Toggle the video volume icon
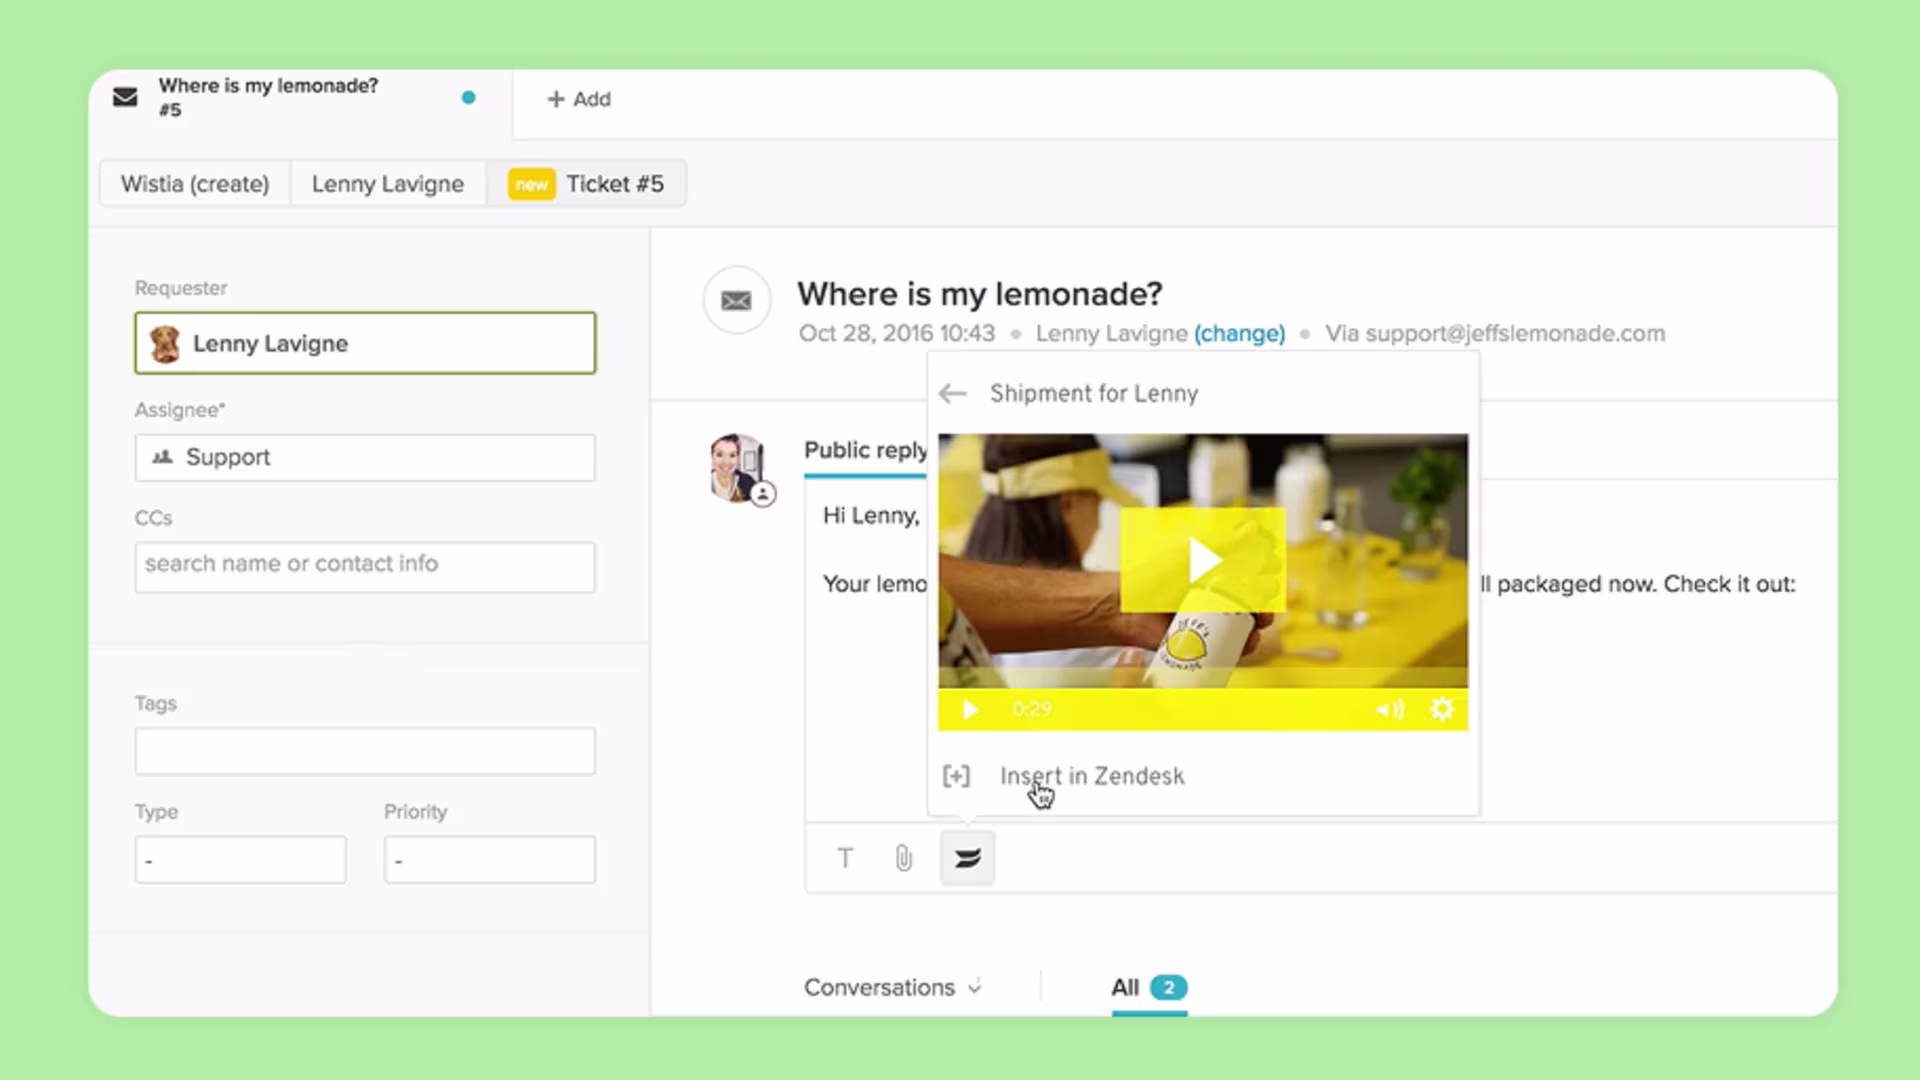Viewport: 1920px width, 1080px height. tap(1390, 709)
